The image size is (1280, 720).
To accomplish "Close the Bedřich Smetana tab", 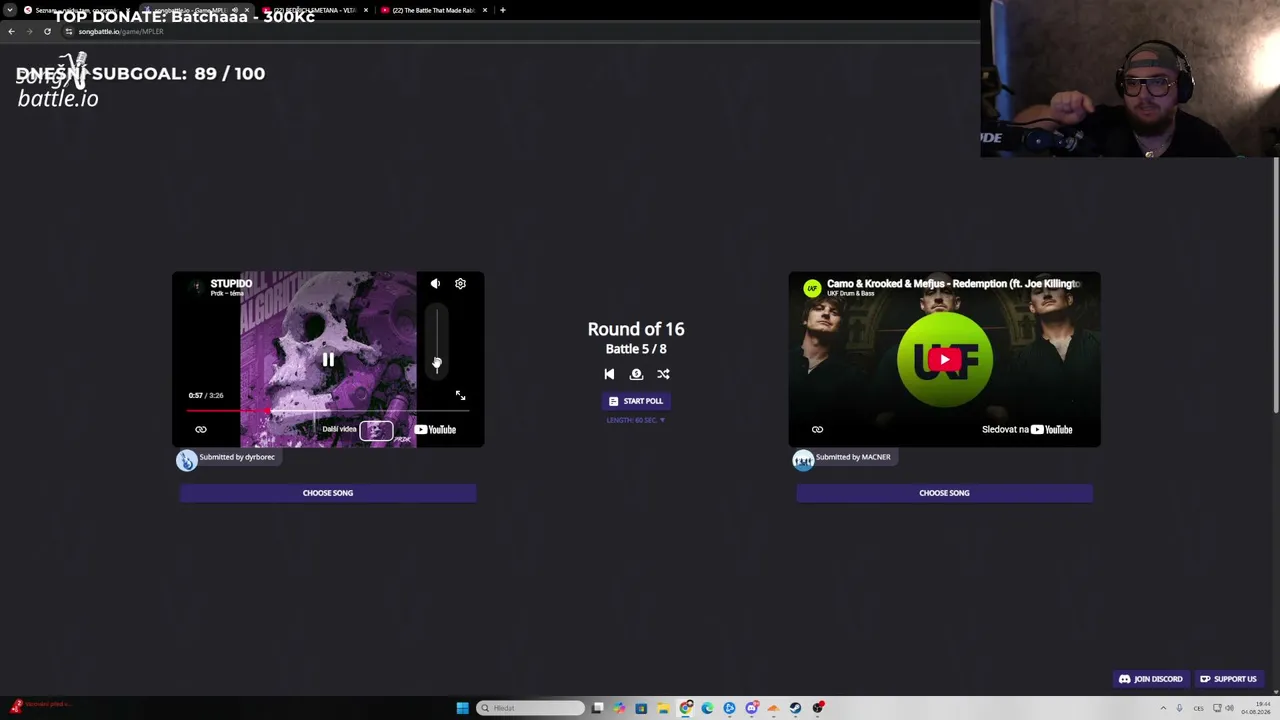I will click(366, 10).
